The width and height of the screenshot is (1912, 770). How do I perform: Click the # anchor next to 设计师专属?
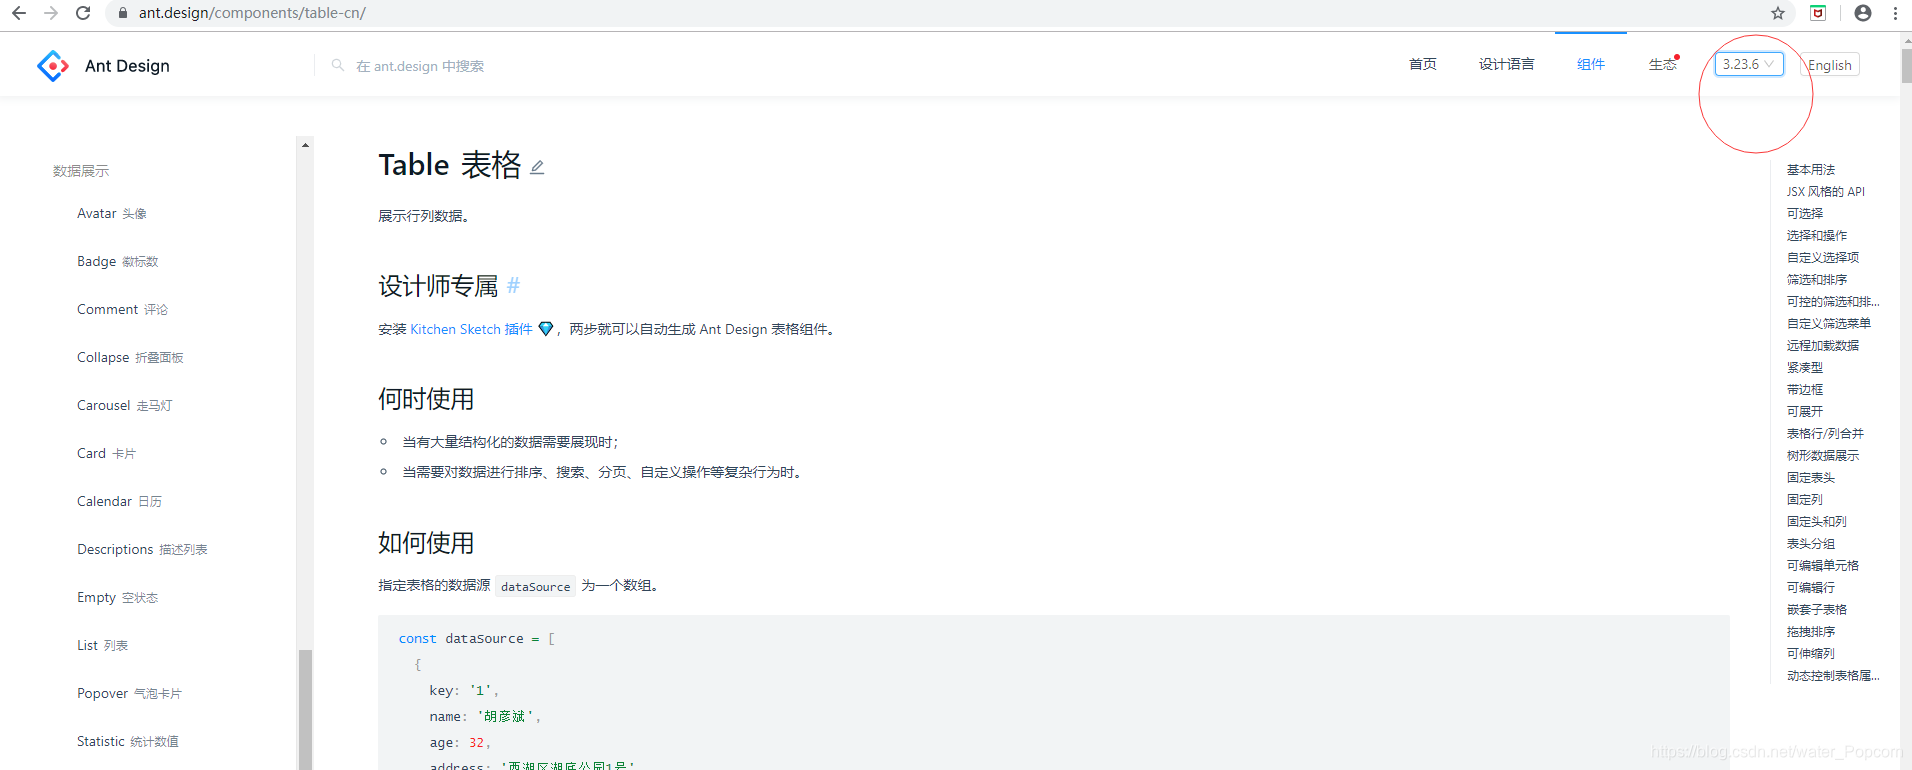(513, 285)
